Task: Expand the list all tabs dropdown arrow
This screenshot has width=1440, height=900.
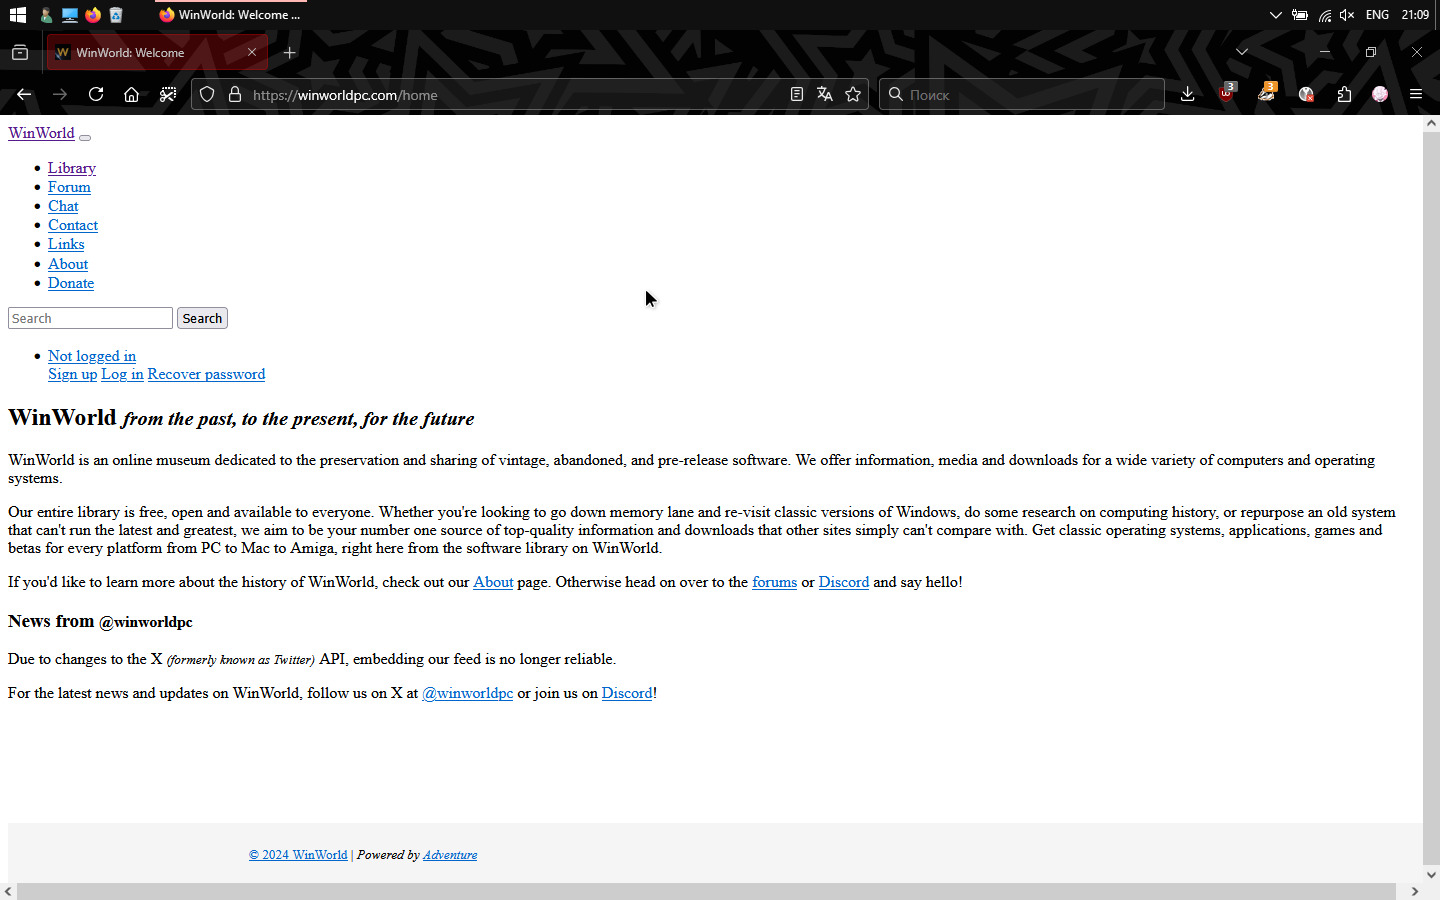Action: 1242,52
